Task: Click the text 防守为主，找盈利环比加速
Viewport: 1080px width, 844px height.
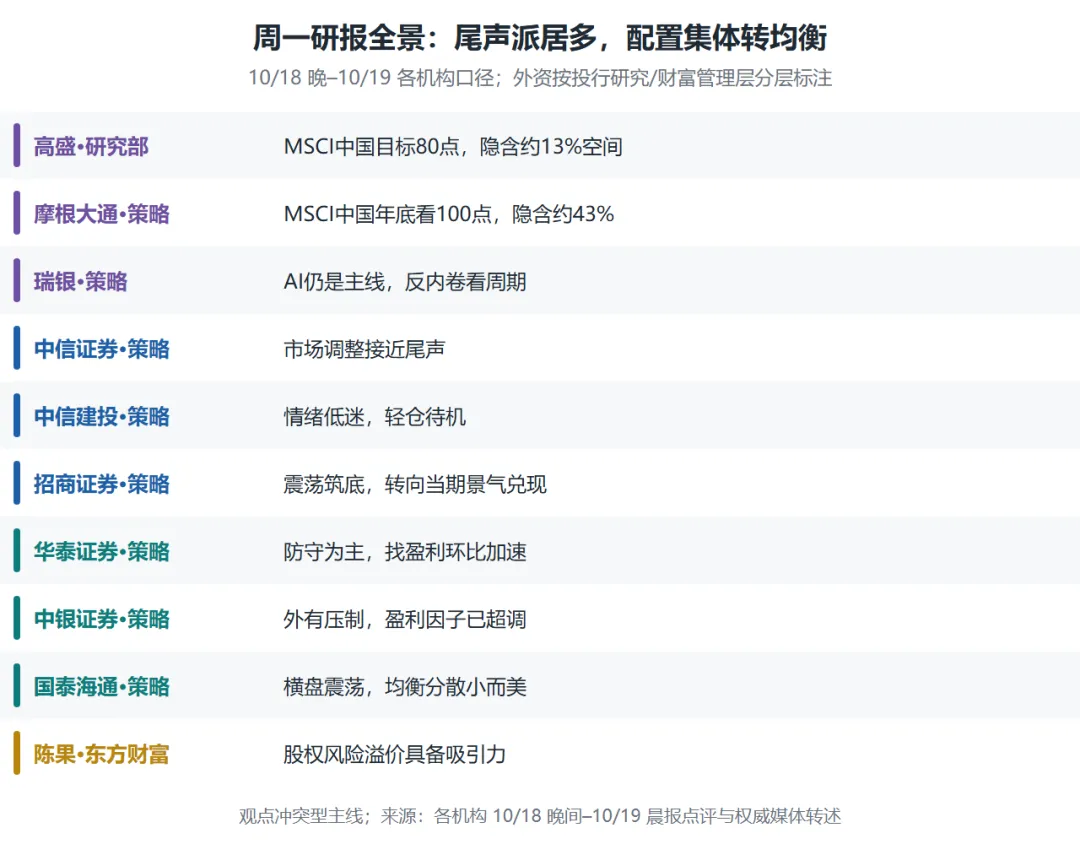Action: (405, 552)
